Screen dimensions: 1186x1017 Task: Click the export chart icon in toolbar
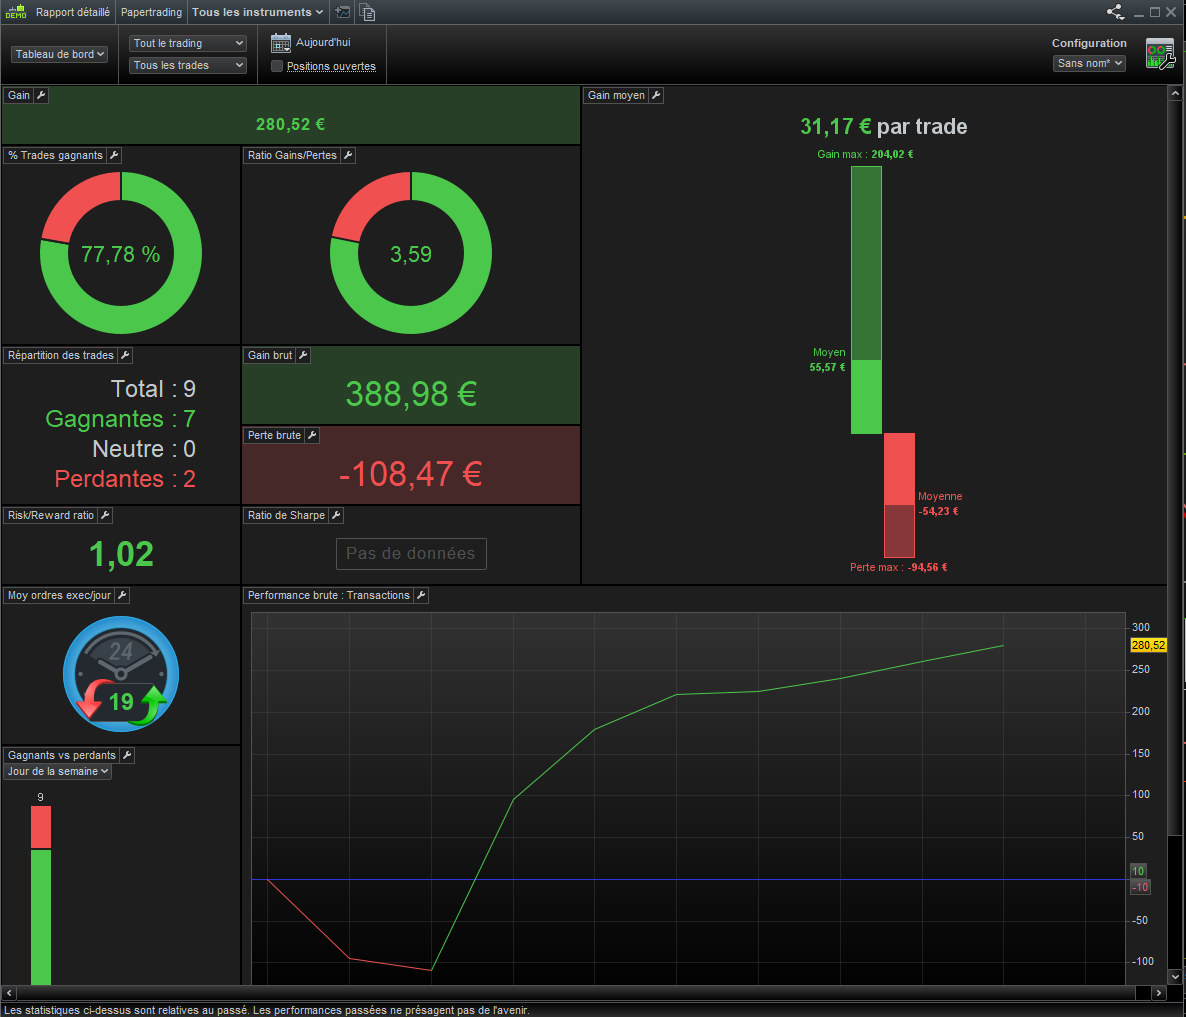[x=343, y=12]
